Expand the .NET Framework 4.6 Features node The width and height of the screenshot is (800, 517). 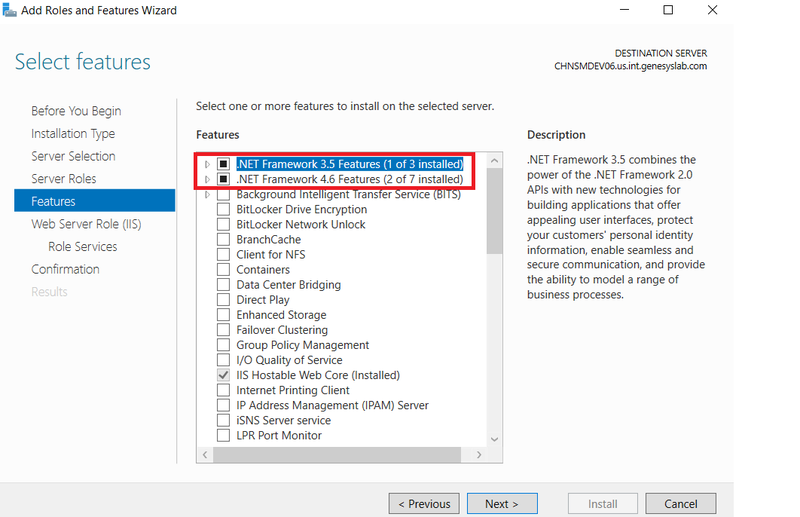(207, 180)
